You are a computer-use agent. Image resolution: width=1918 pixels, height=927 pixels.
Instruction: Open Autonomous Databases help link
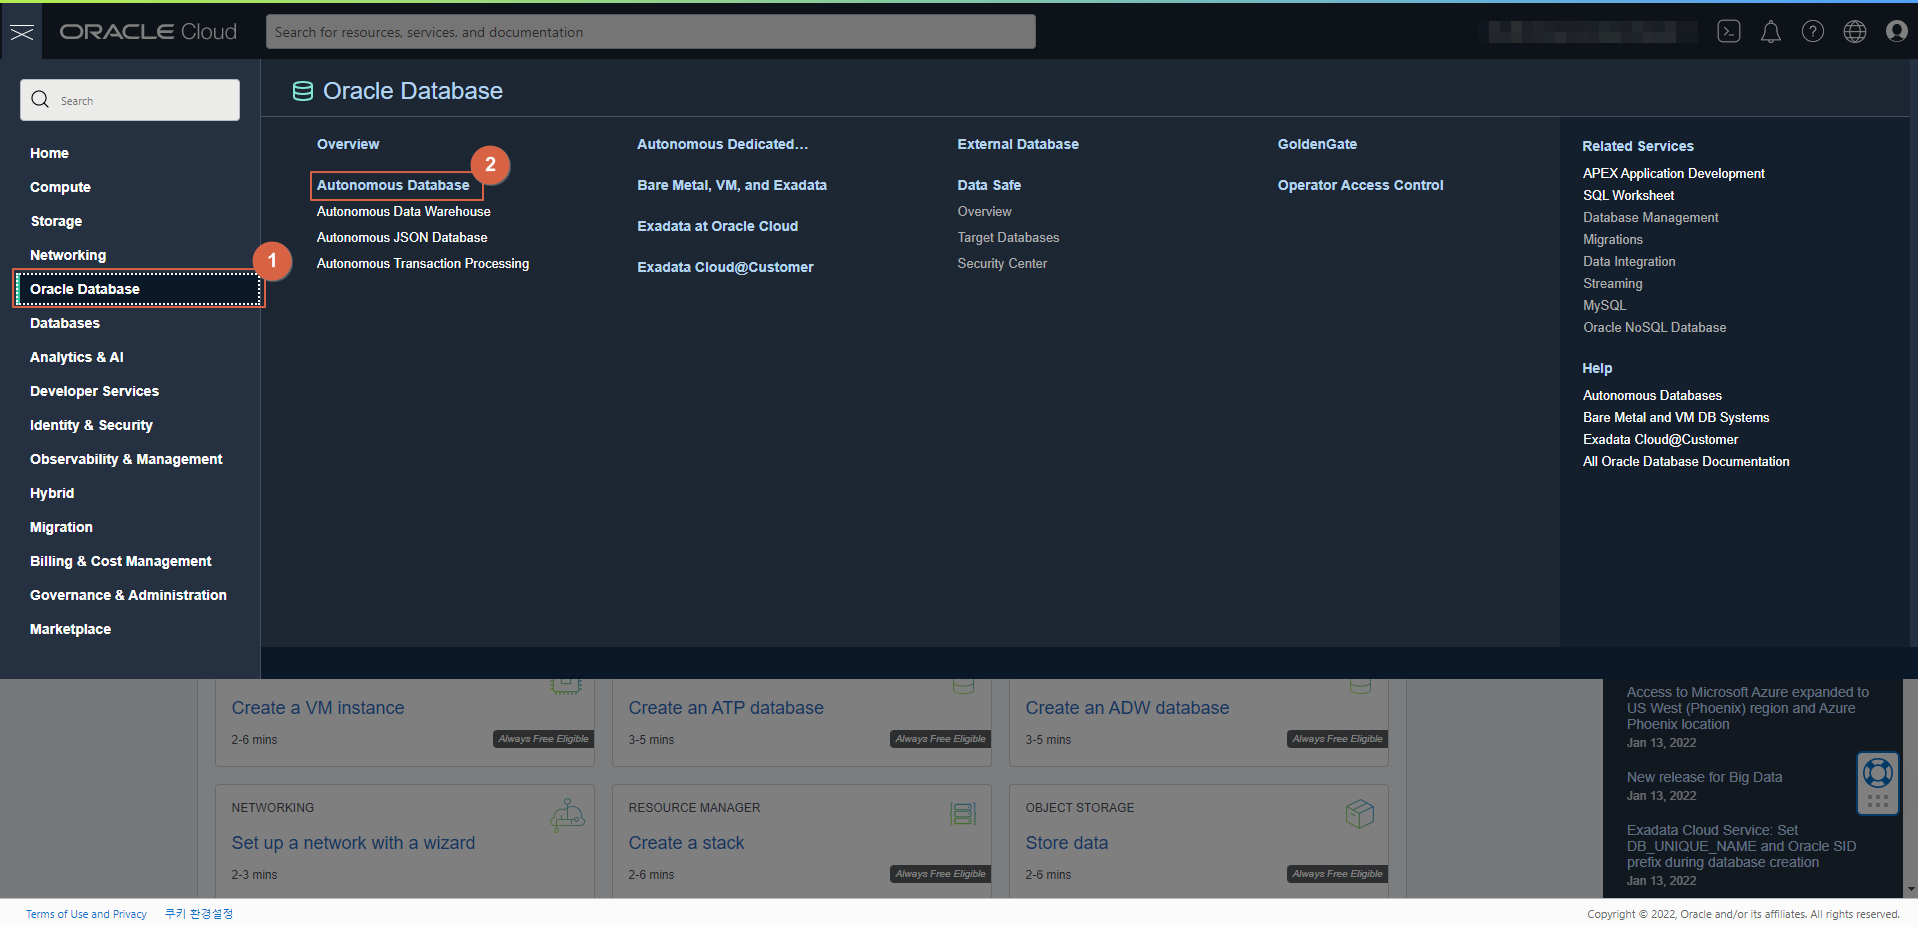click(x=1652, y=395)
